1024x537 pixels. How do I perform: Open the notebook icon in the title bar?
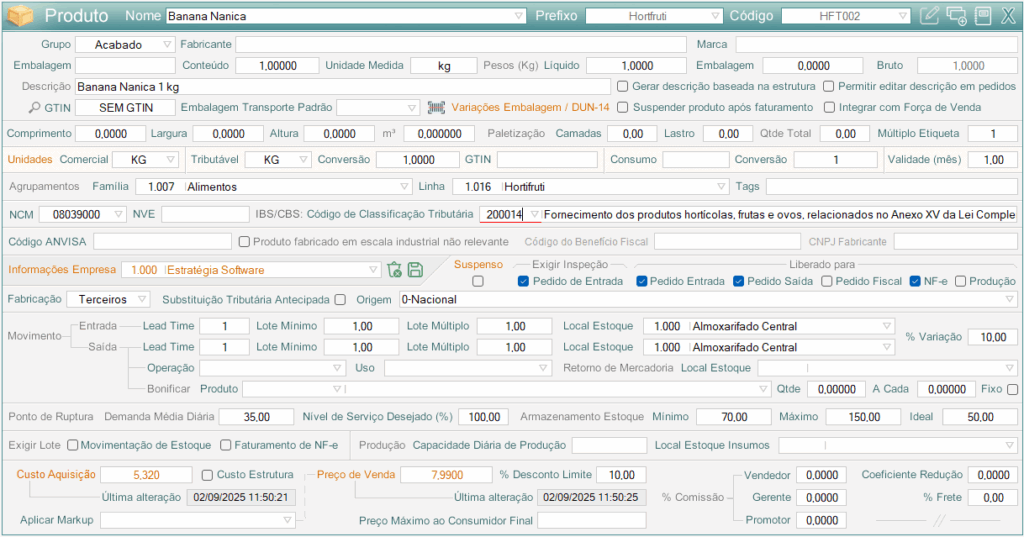[x=982, y=16]
